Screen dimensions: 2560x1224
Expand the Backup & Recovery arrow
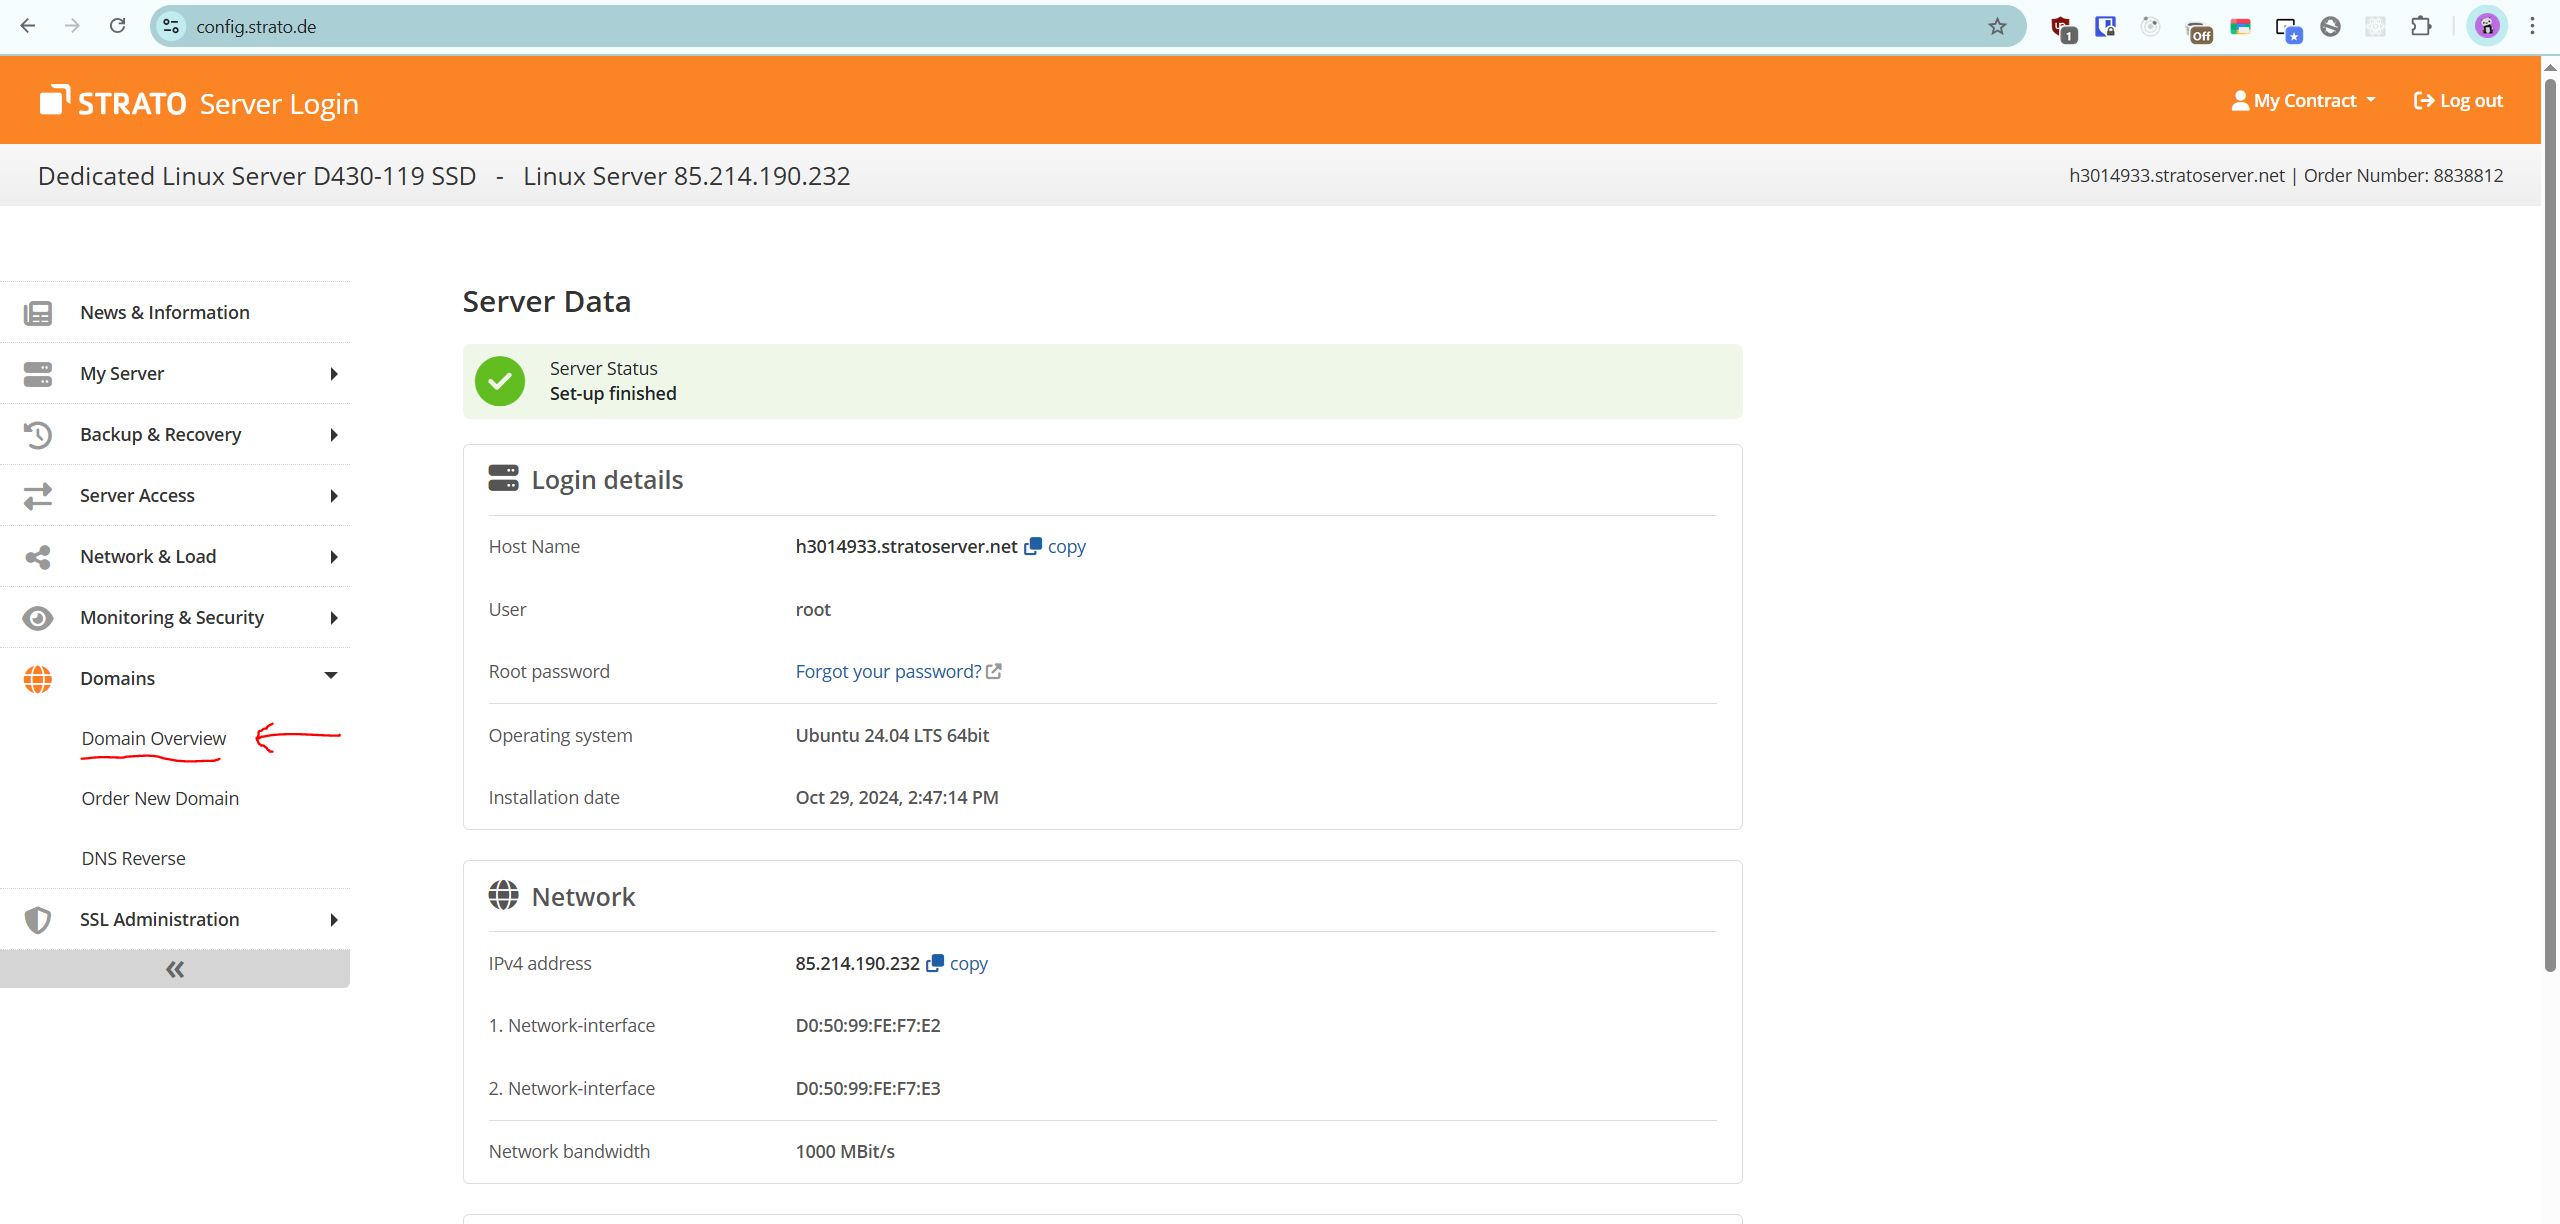click(334, 435)
